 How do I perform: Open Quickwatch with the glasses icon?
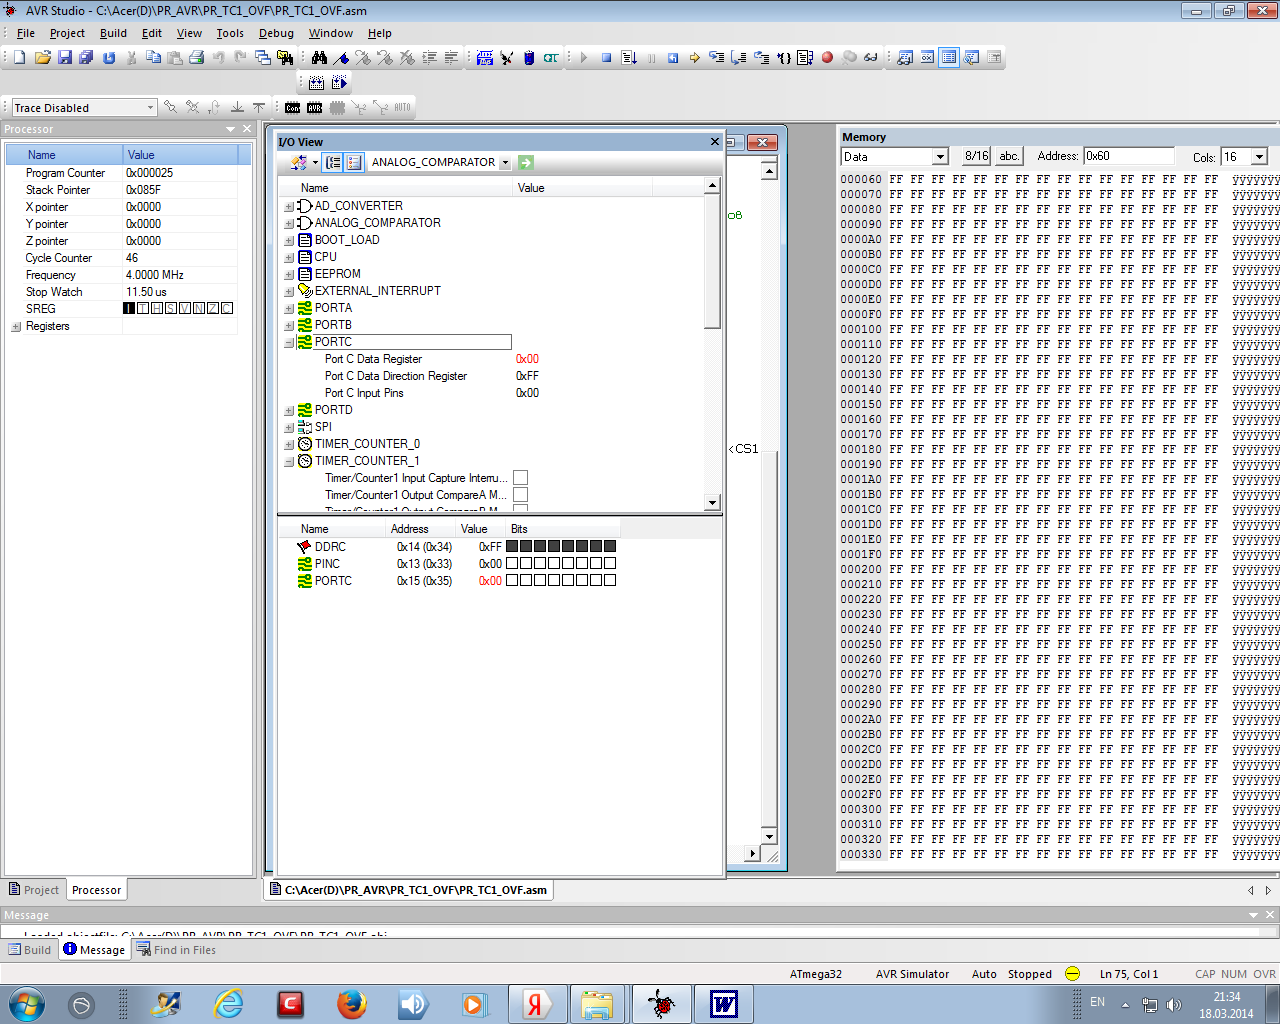tap(871, 58)
